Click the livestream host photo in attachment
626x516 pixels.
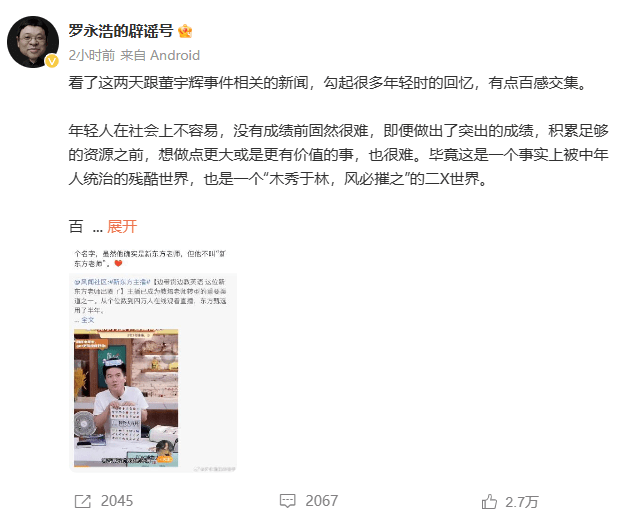[126, 398]
